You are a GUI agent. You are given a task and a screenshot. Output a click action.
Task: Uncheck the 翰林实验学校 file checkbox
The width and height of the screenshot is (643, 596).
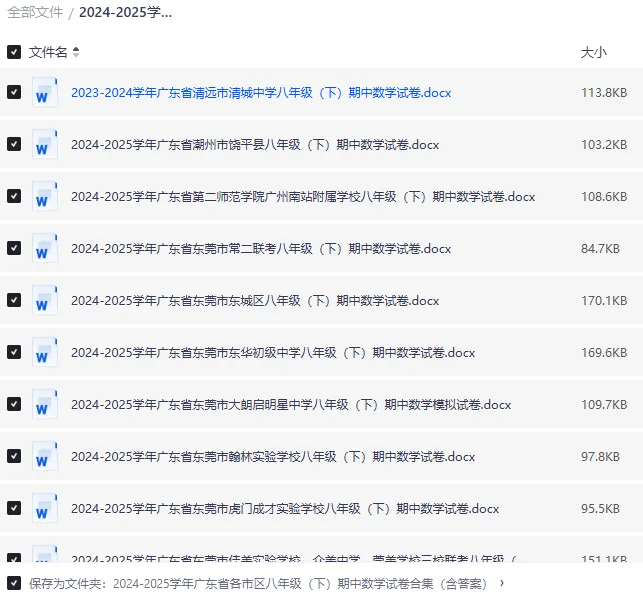pyautogui.click(x=14, y=456)
